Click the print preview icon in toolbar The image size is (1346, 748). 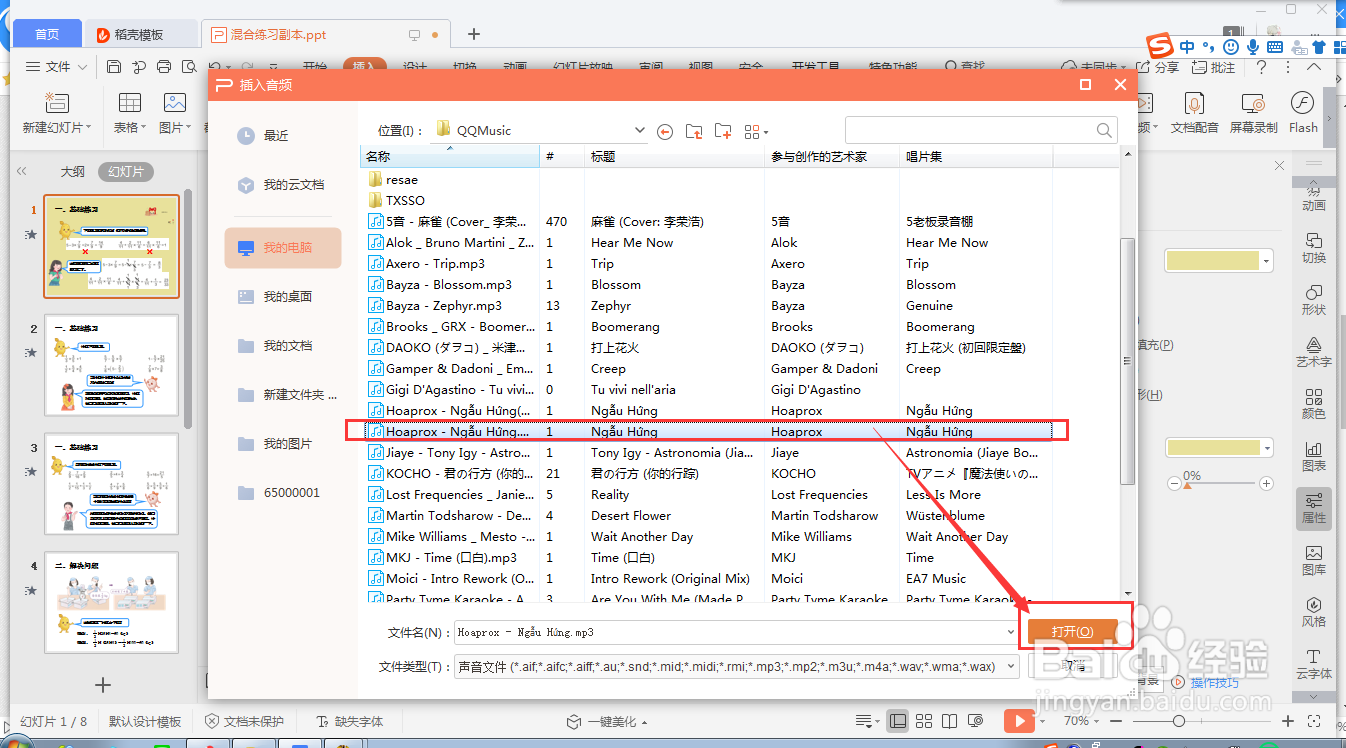point(190,67)
